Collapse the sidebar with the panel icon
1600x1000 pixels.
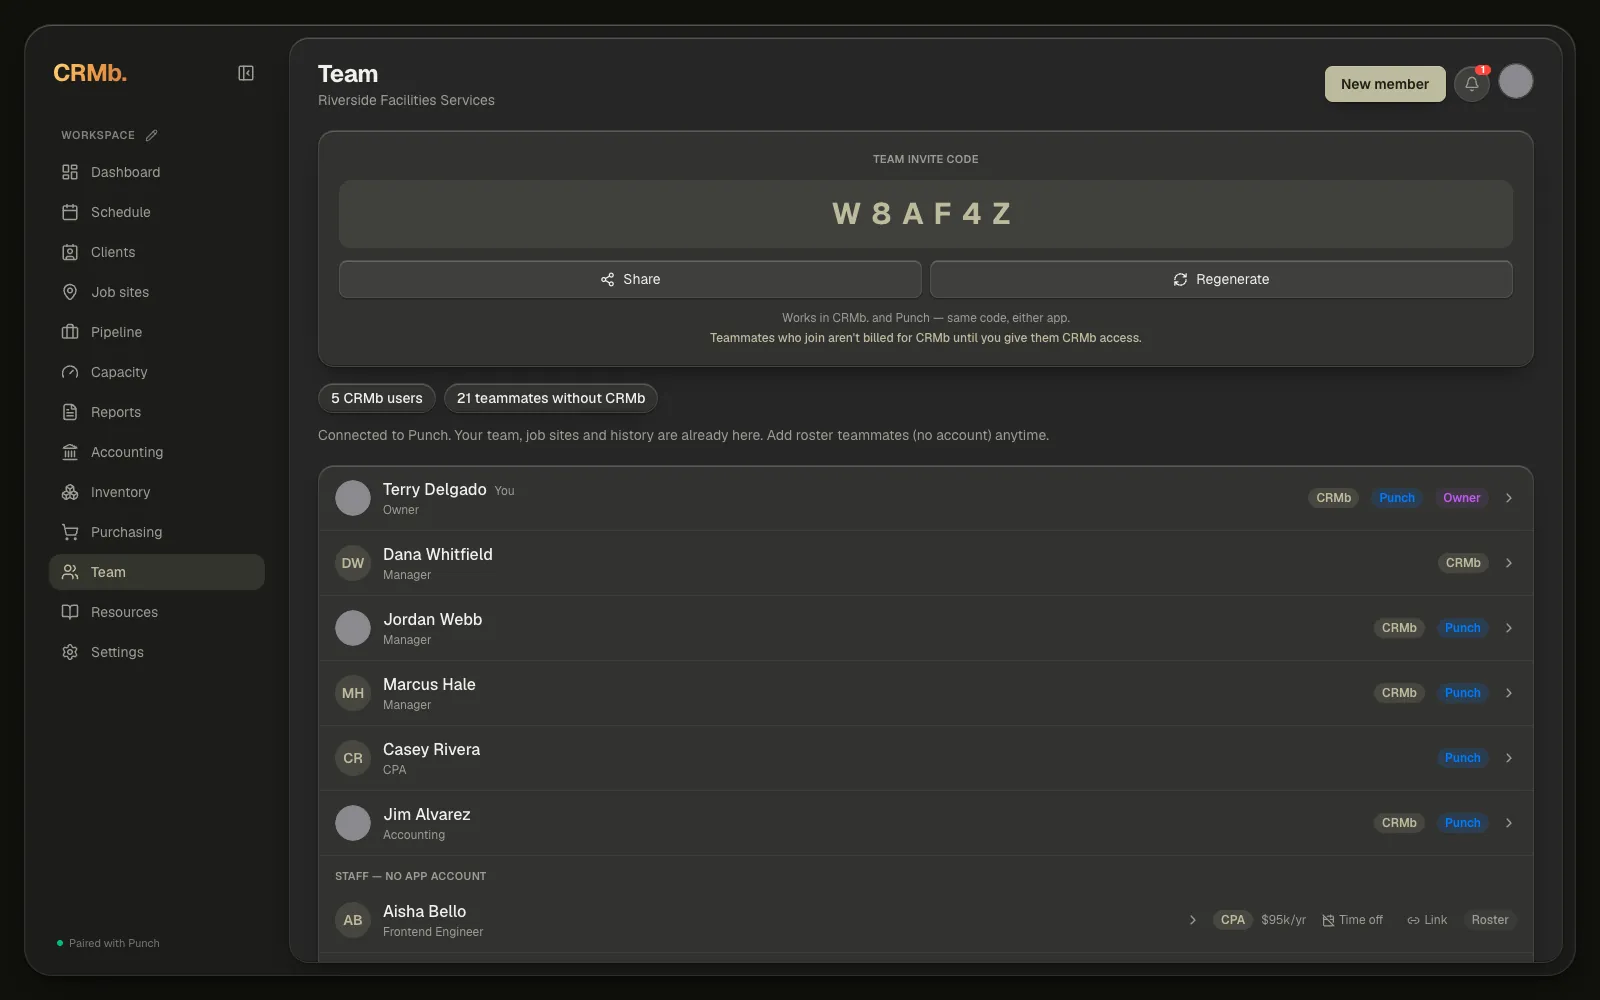coord(246,73)
